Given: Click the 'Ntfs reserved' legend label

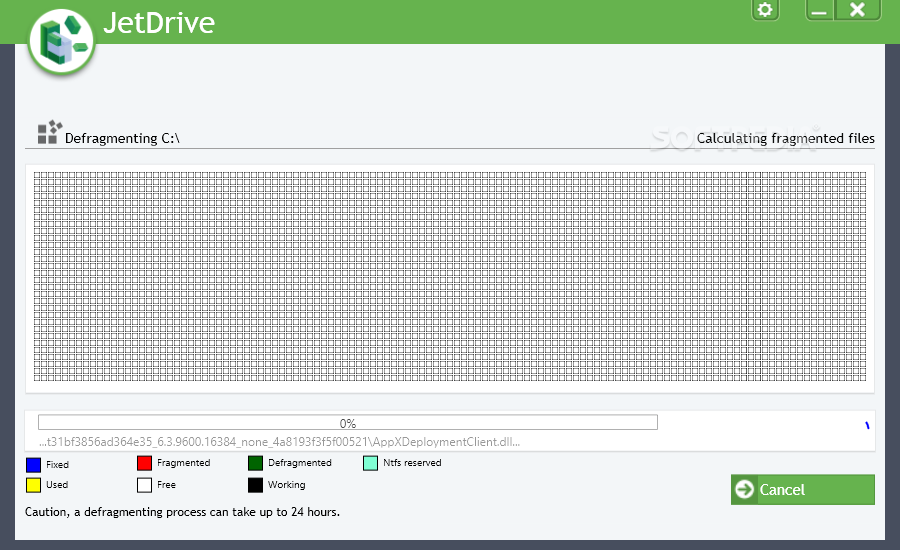Looking at the screenshot, I should click(x=412, y=463).
